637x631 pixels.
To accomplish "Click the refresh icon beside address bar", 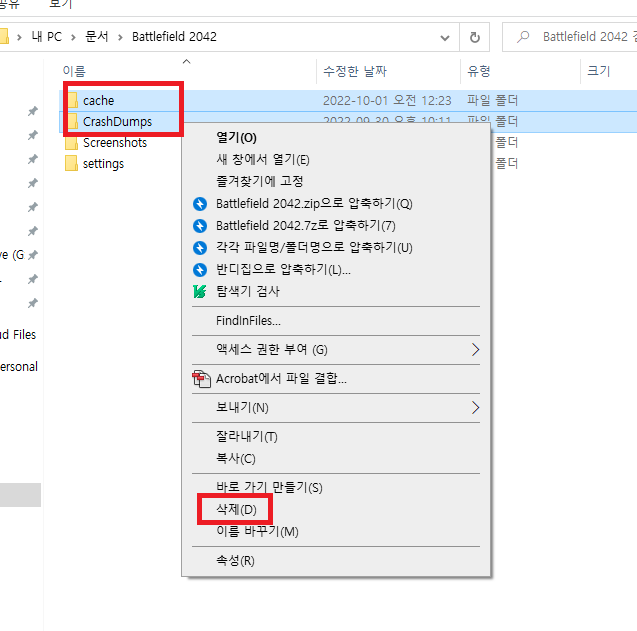I will coord(474,37).
